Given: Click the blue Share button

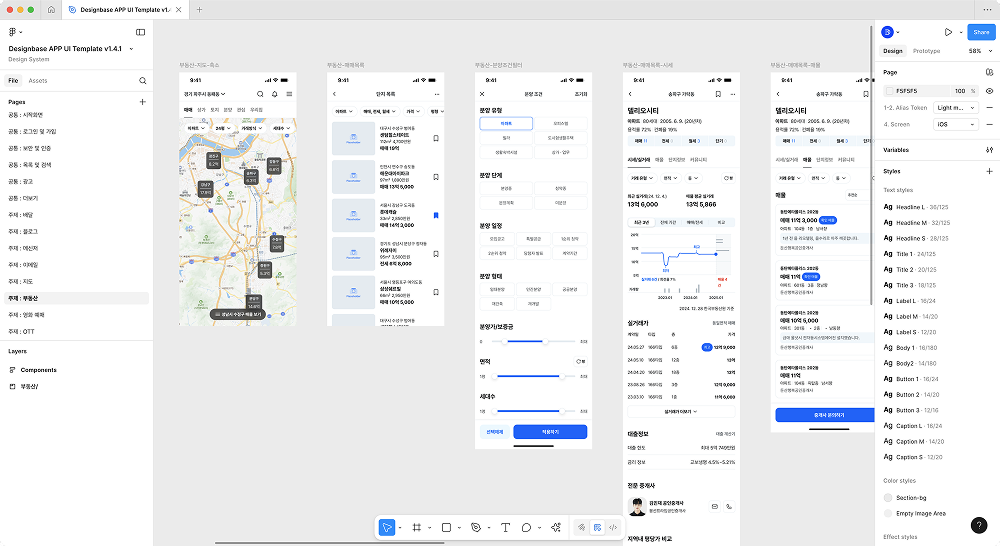Looking at the screenshot, I should [x=980, y=32].
